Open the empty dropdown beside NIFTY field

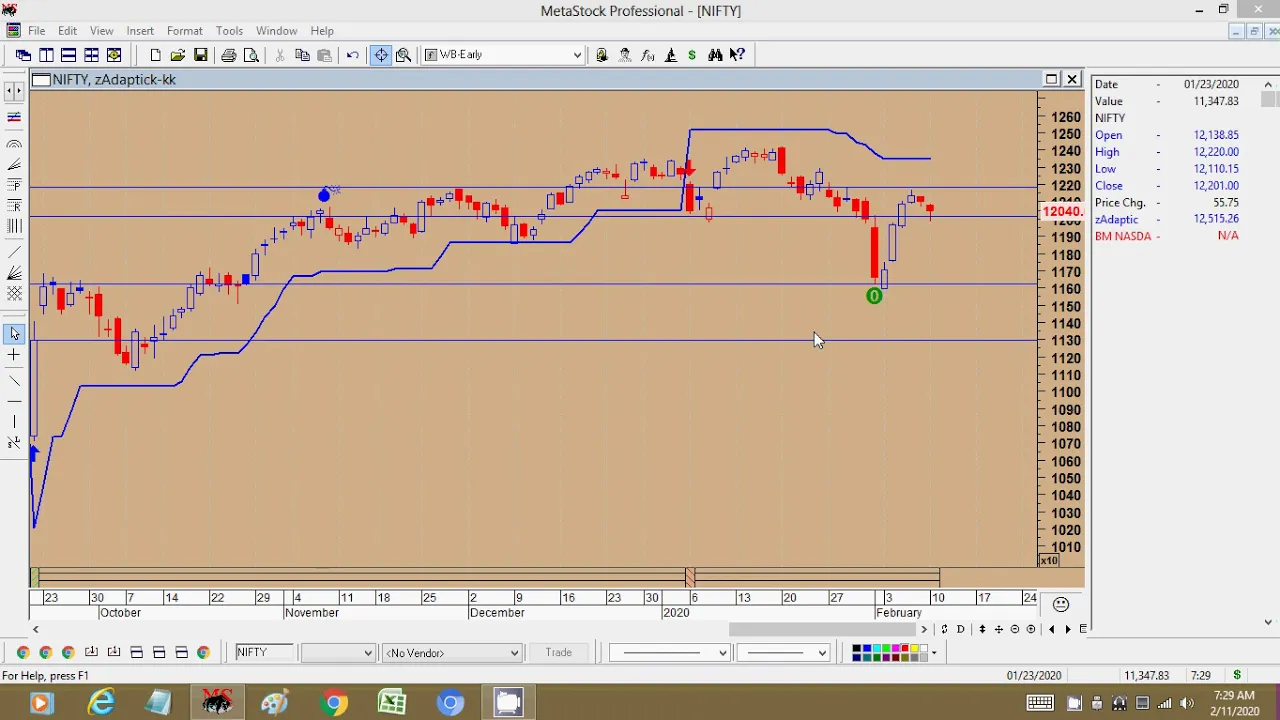pyautogui.click(x=337, y=653)
